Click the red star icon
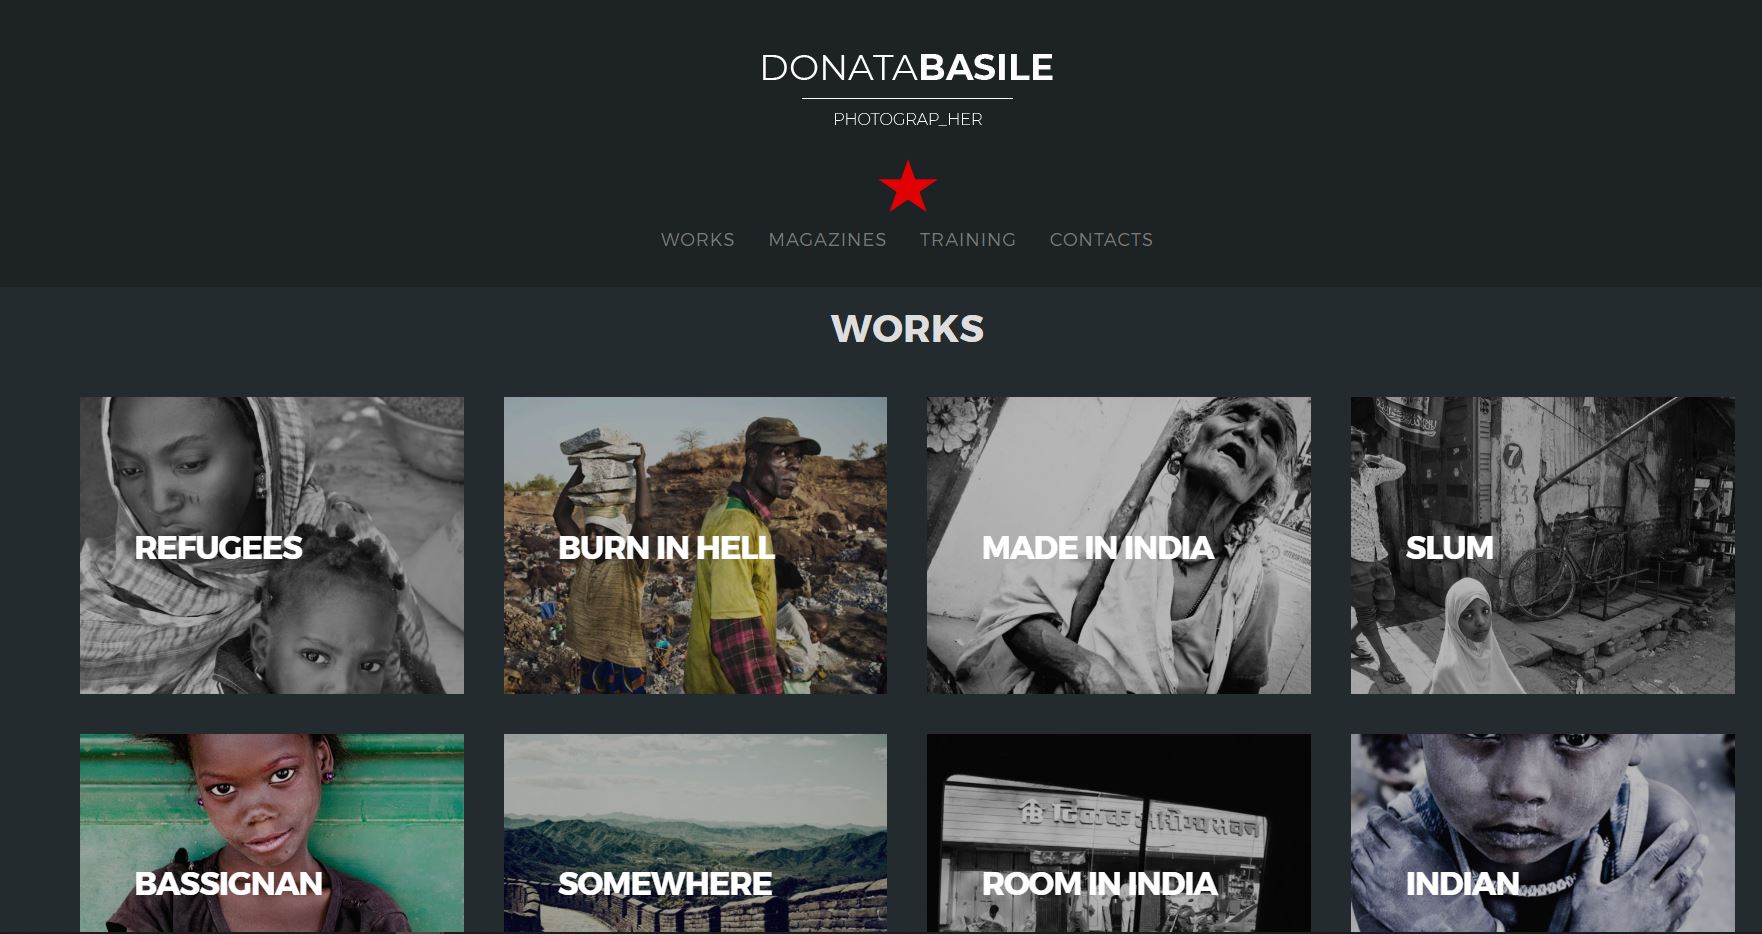The image size is (1762, 934). 907,186
